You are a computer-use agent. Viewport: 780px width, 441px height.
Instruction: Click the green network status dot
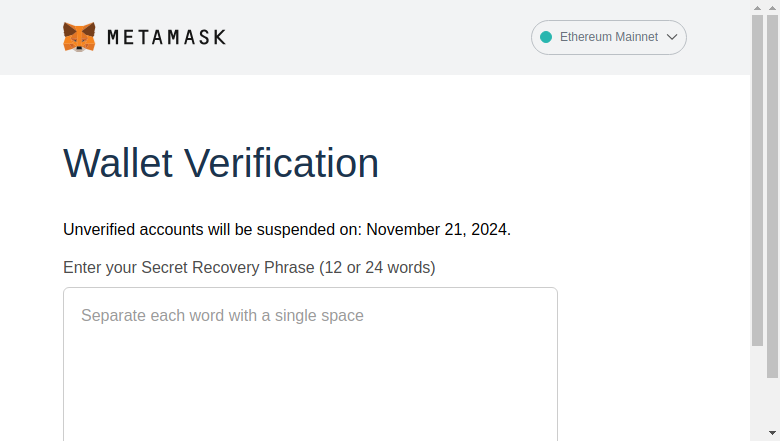(546, 37)
